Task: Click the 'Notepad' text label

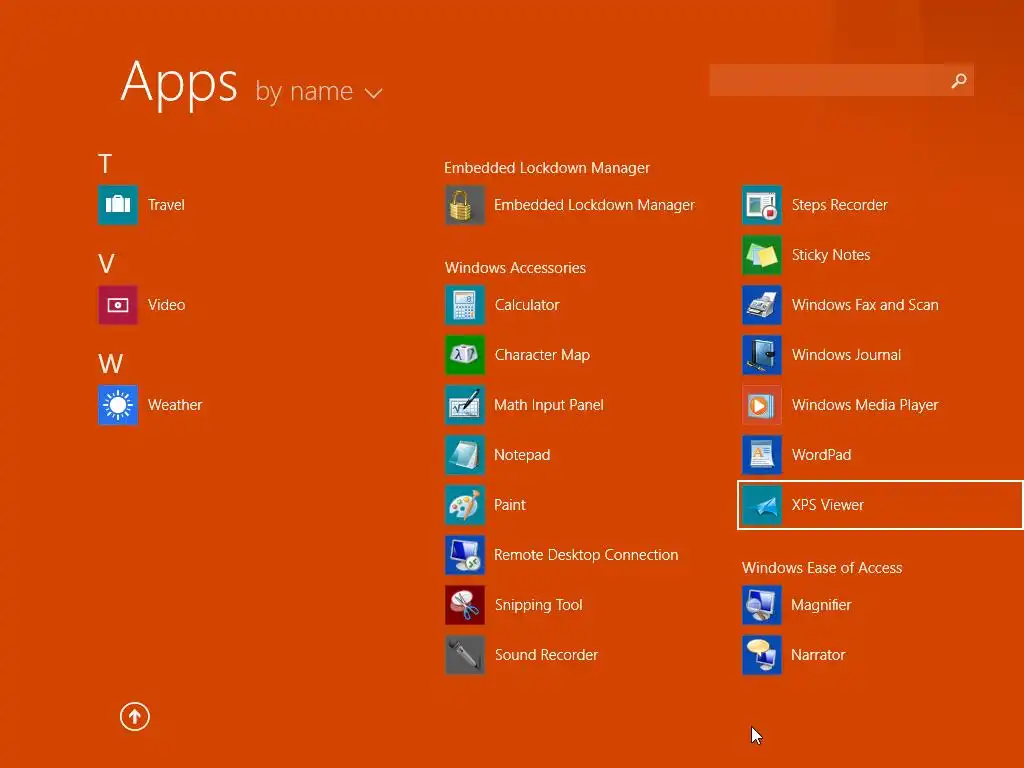Action: click(x=522, y=455)
